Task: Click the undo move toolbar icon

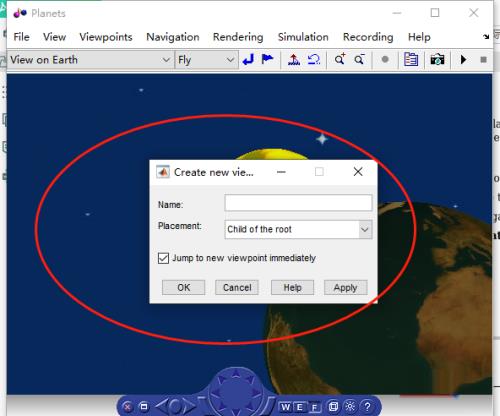Action: (x=314, y=60)
